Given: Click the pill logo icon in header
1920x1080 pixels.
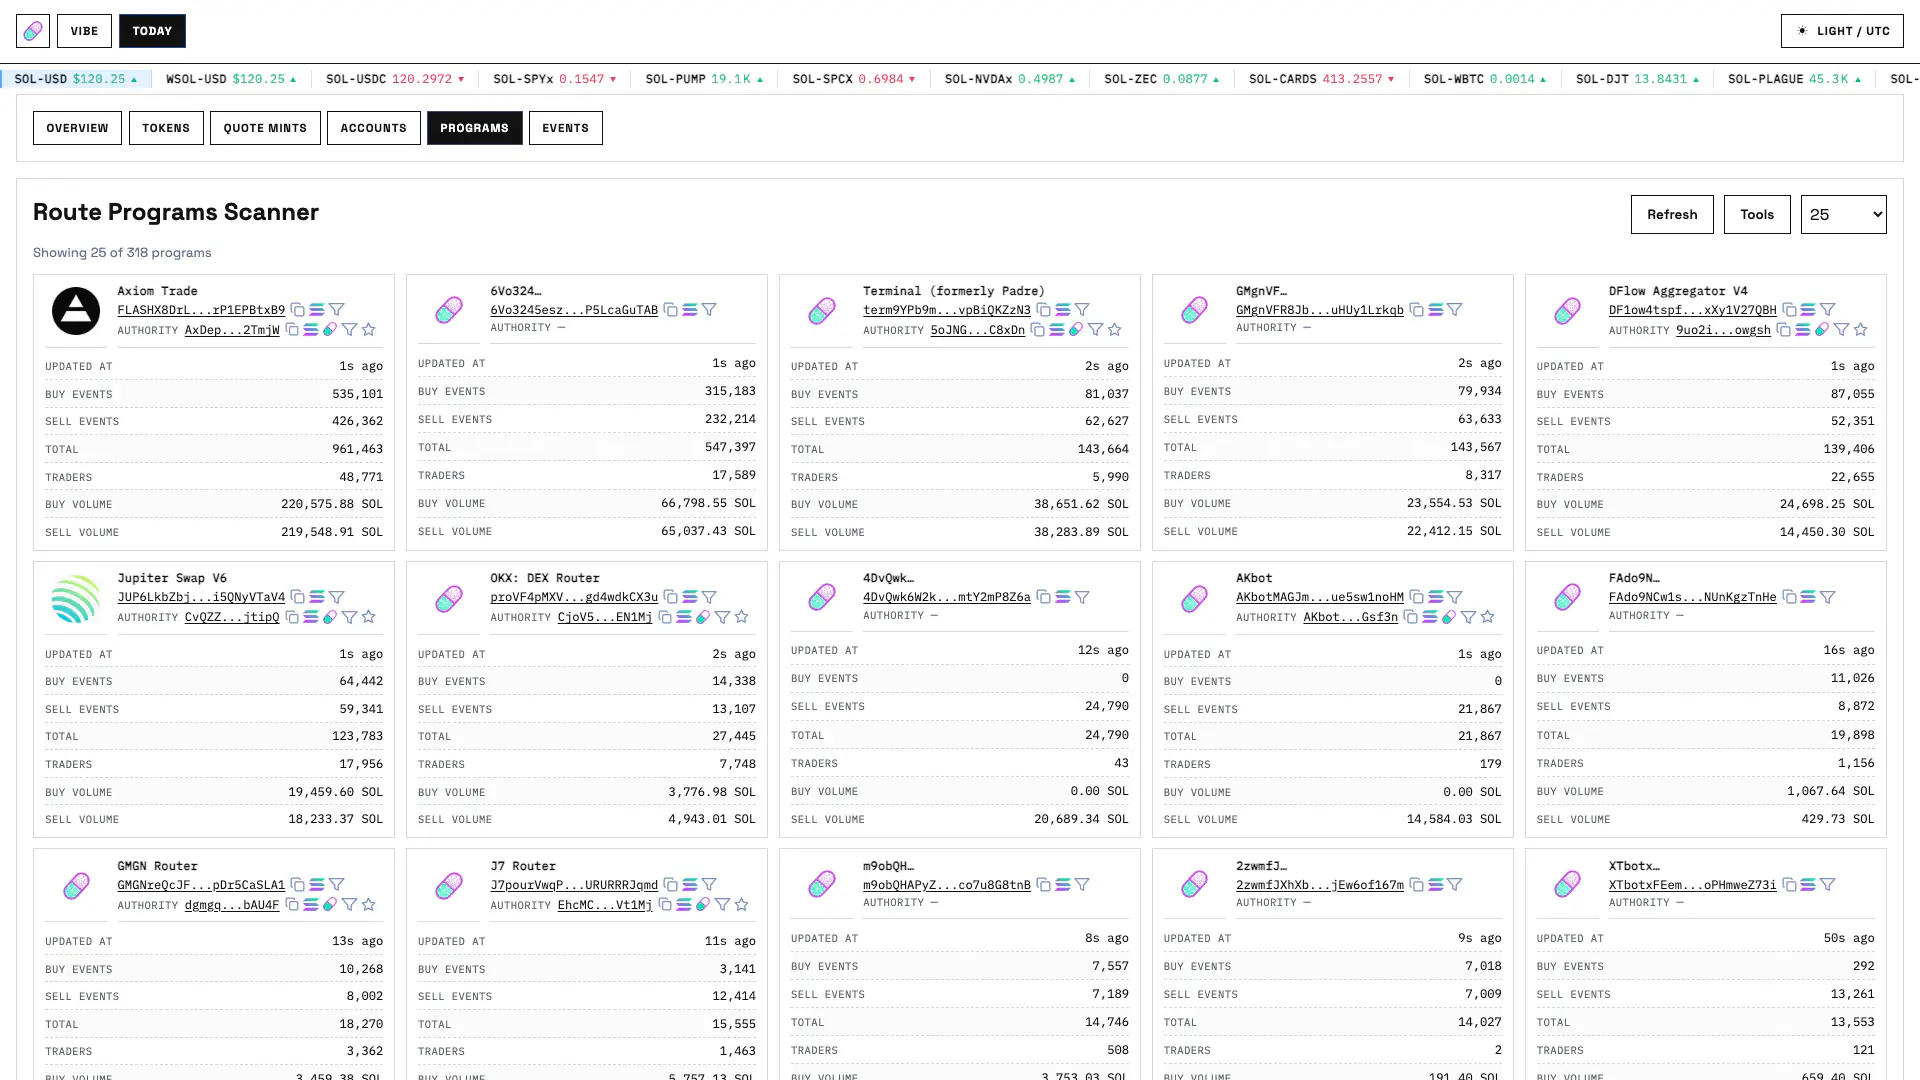Looking at the screenshot, I should (33, 31).
